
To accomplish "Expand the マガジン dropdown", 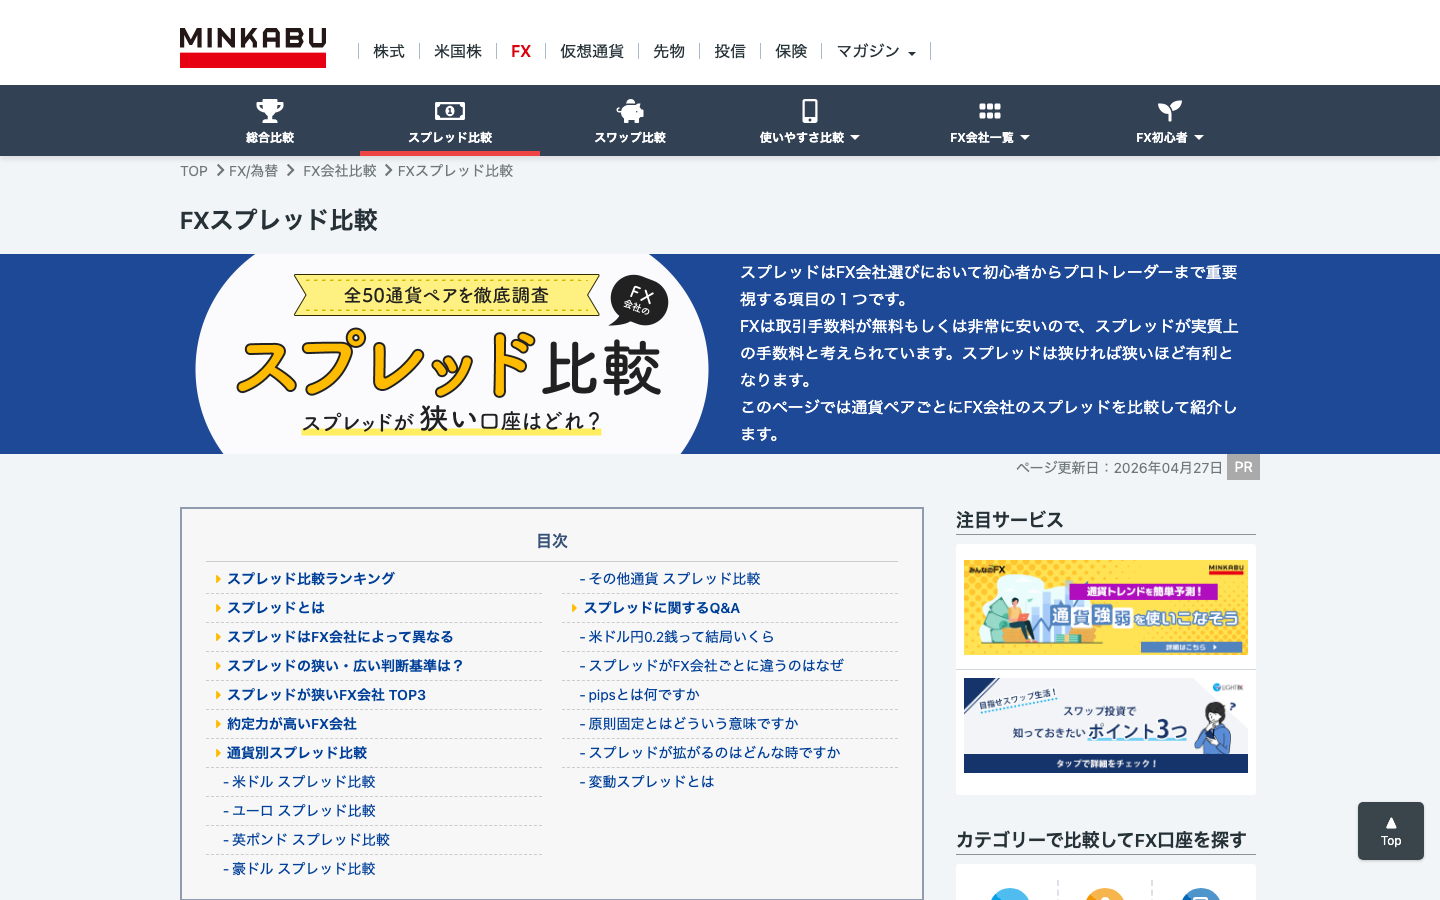I will point(876,51).
